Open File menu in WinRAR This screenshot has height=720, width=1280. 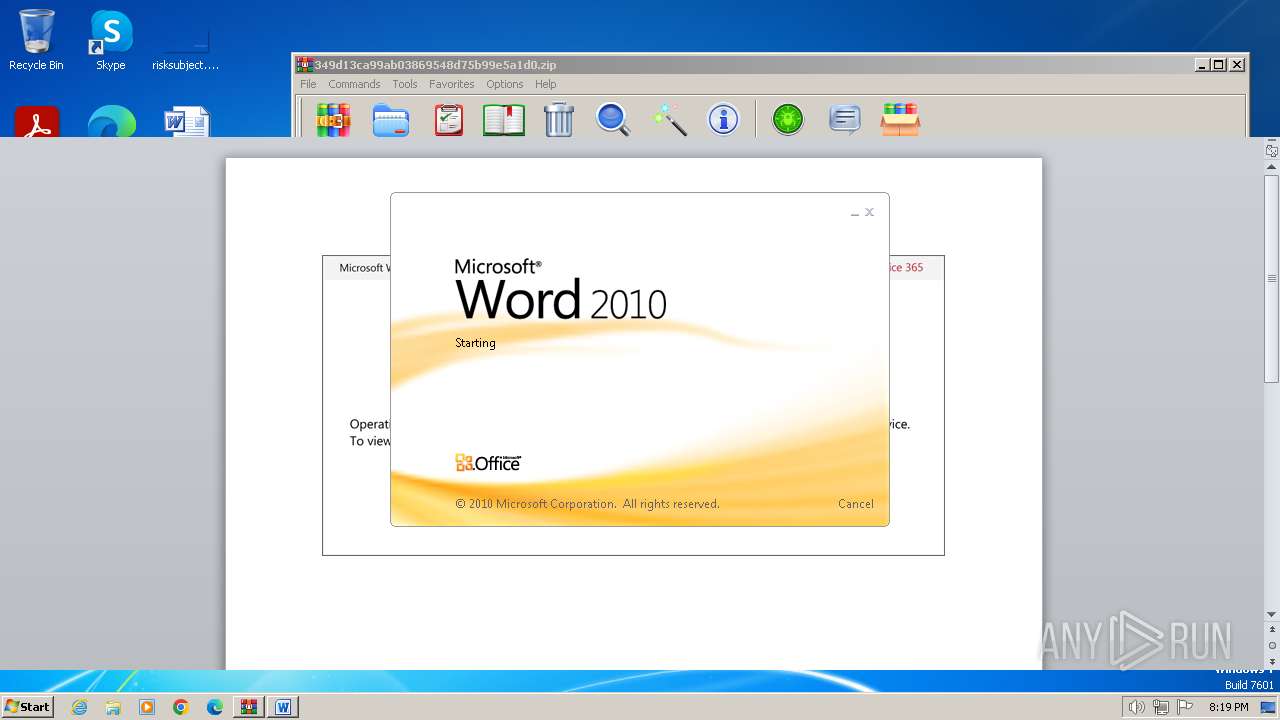click(308, 84)
